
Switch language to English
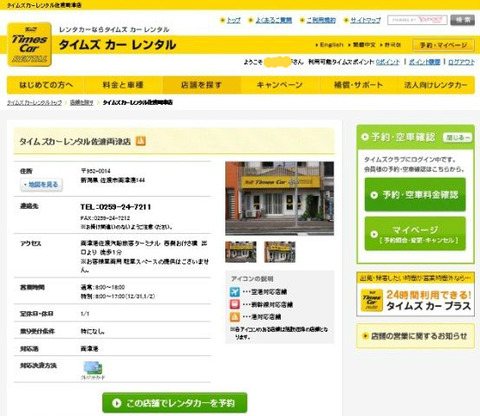331,45
